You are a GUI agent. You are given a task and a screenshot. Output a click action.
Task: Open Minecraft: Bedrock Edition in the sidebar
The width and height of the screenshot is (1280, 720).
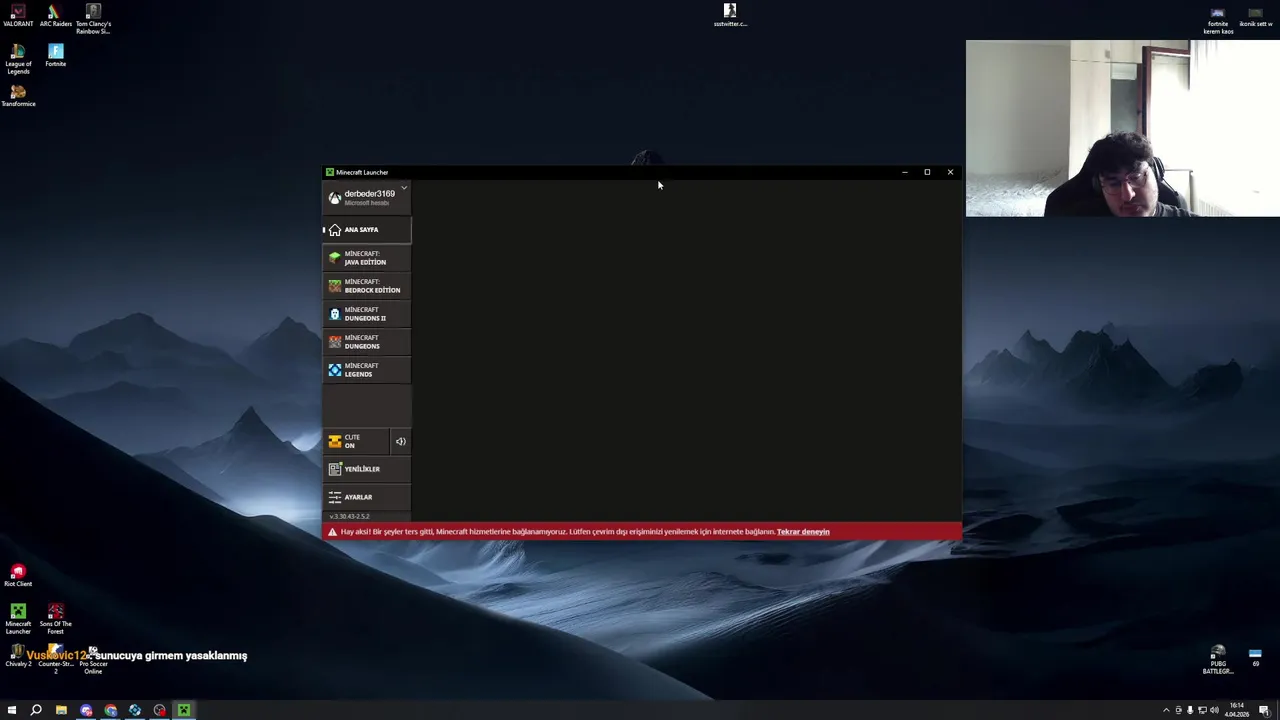point(367,286)
